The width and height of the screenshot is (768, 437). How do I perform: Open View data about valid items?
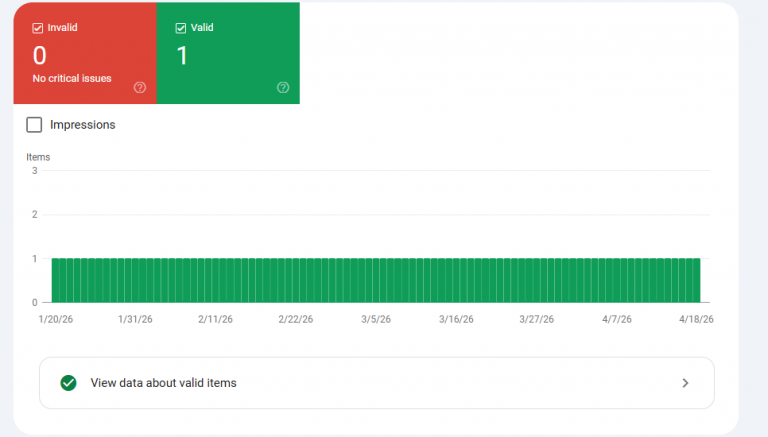pyautogui.click(x=164, y=382)
